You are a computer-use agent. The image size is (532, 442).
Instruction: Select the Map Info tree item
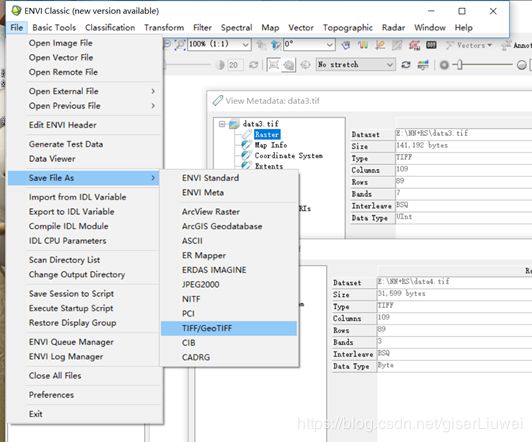[271, 145]
